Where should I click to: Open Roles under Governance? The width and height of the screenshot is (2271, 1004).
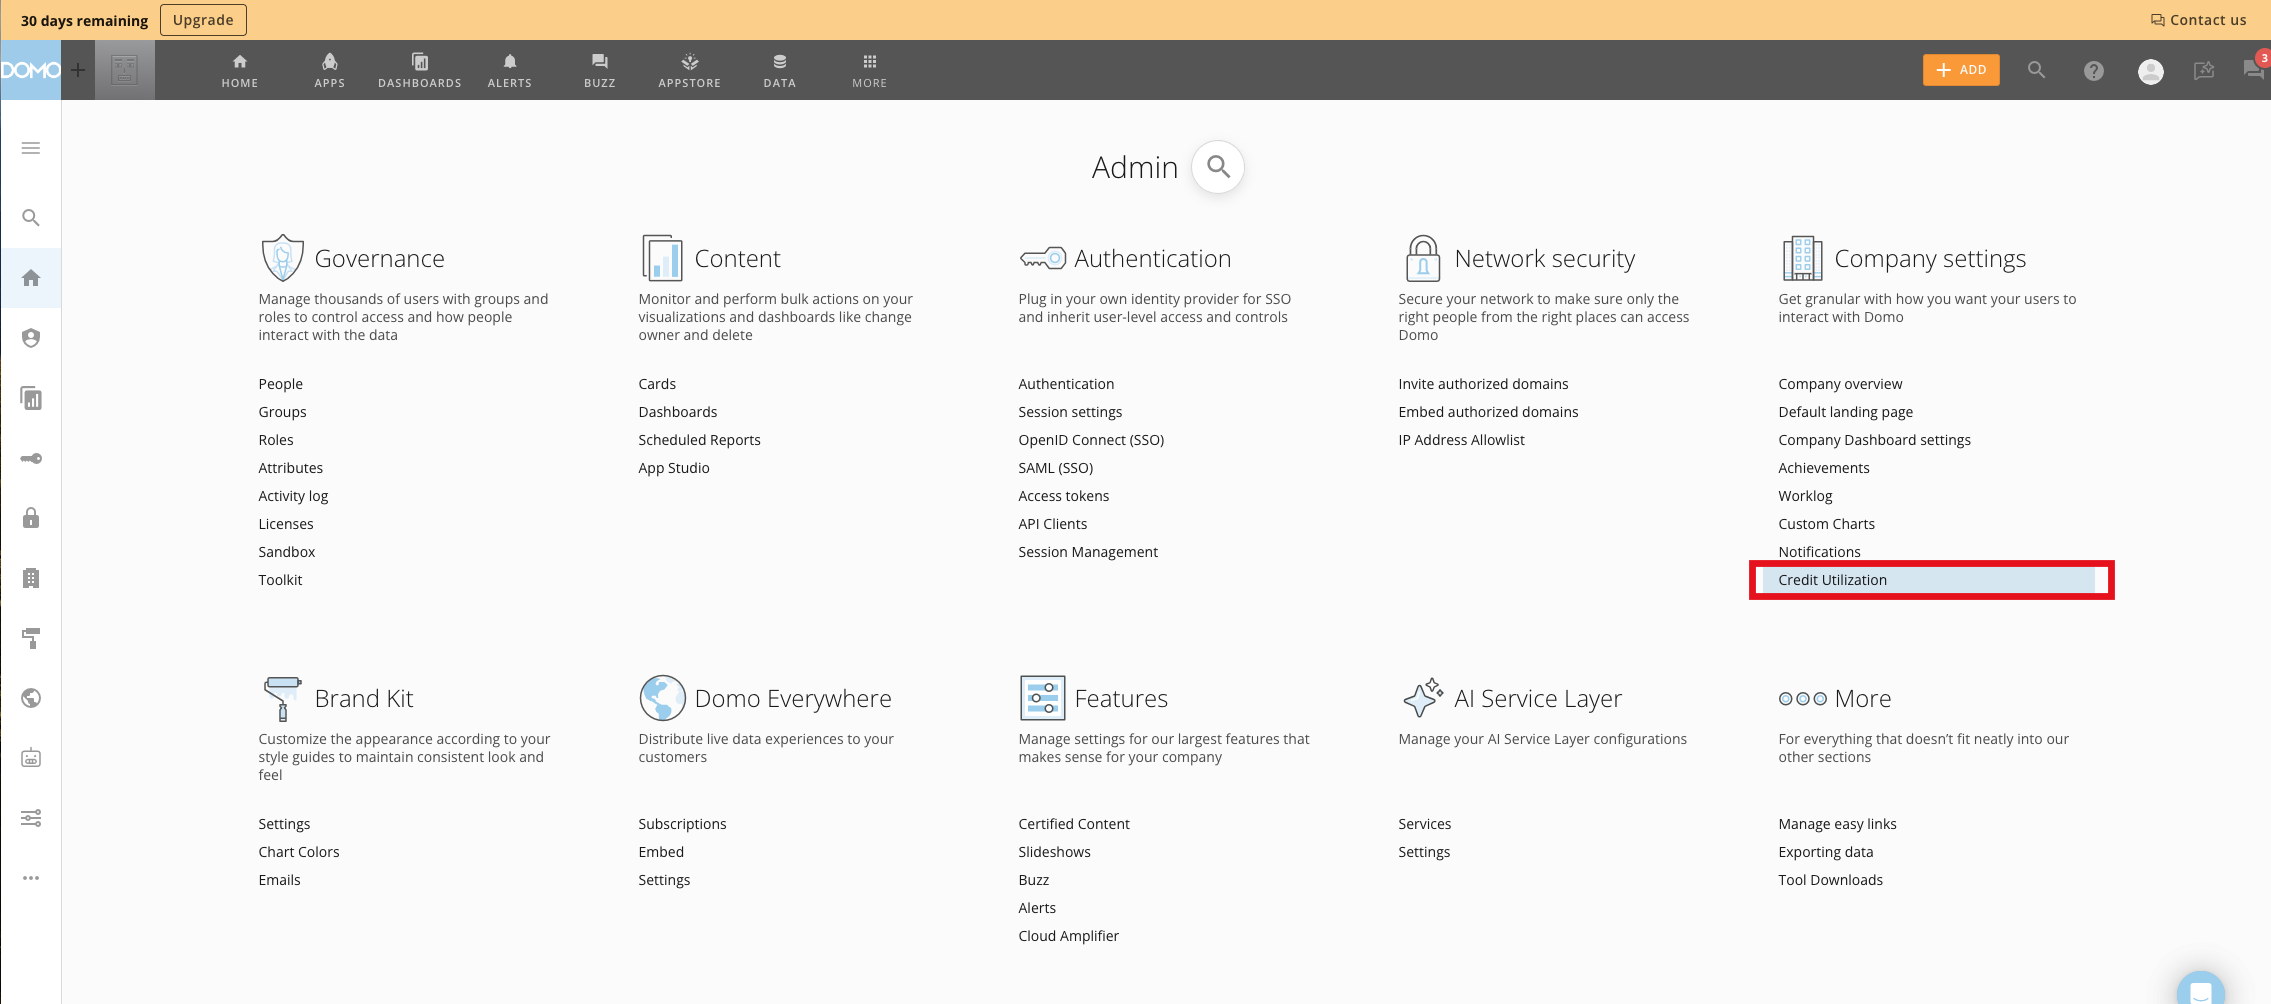pyautogui.click(x=276, y=440)
